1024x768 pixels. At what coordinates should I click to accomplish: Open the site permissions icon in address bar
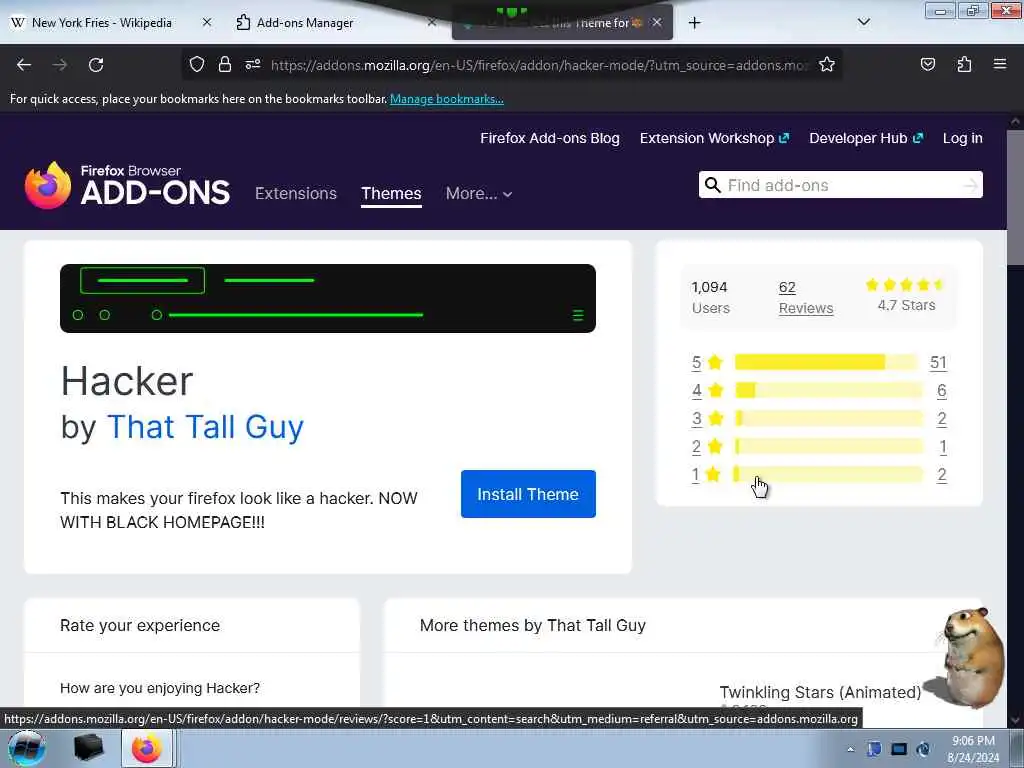[x=253, y=64]
